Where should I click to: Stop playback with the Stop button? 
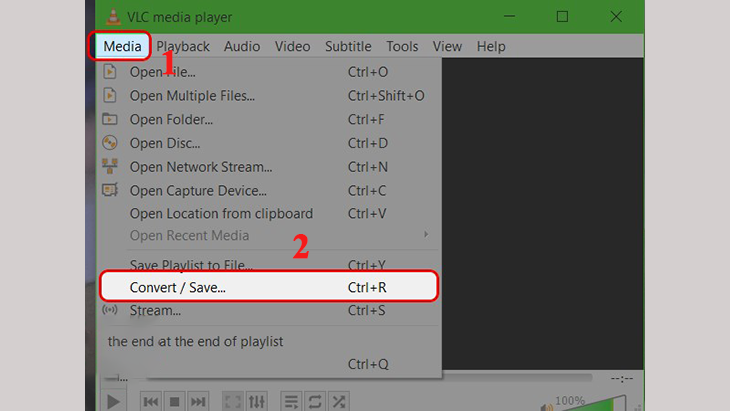[175, 401]
